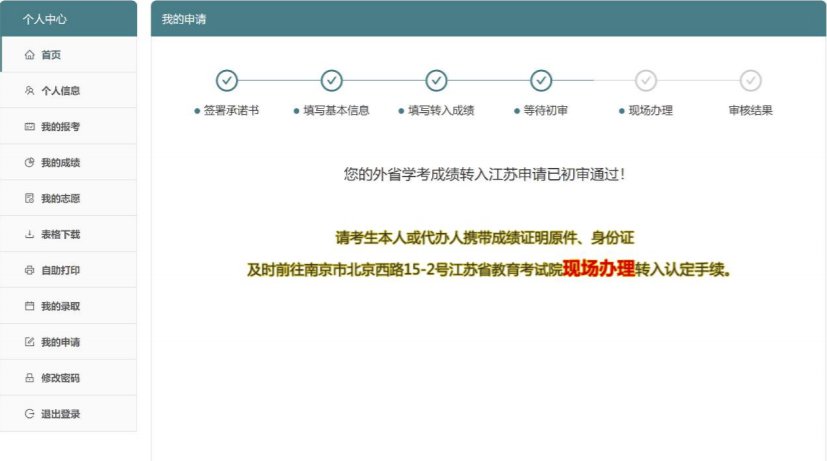Open the 首页 menu item

(69, 54)
